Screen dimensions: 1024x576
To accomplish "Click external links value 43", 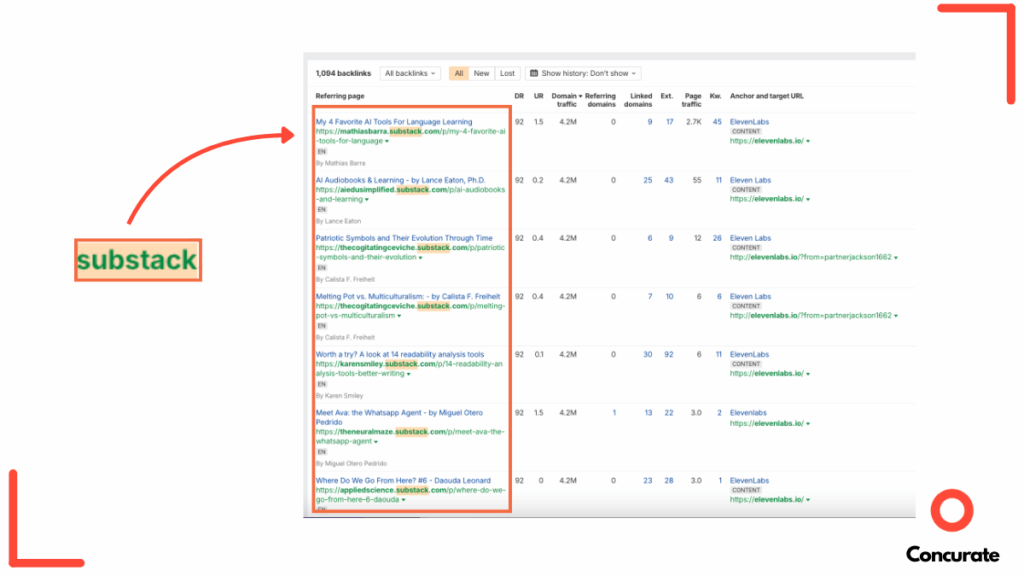I will tap(669, 180).
